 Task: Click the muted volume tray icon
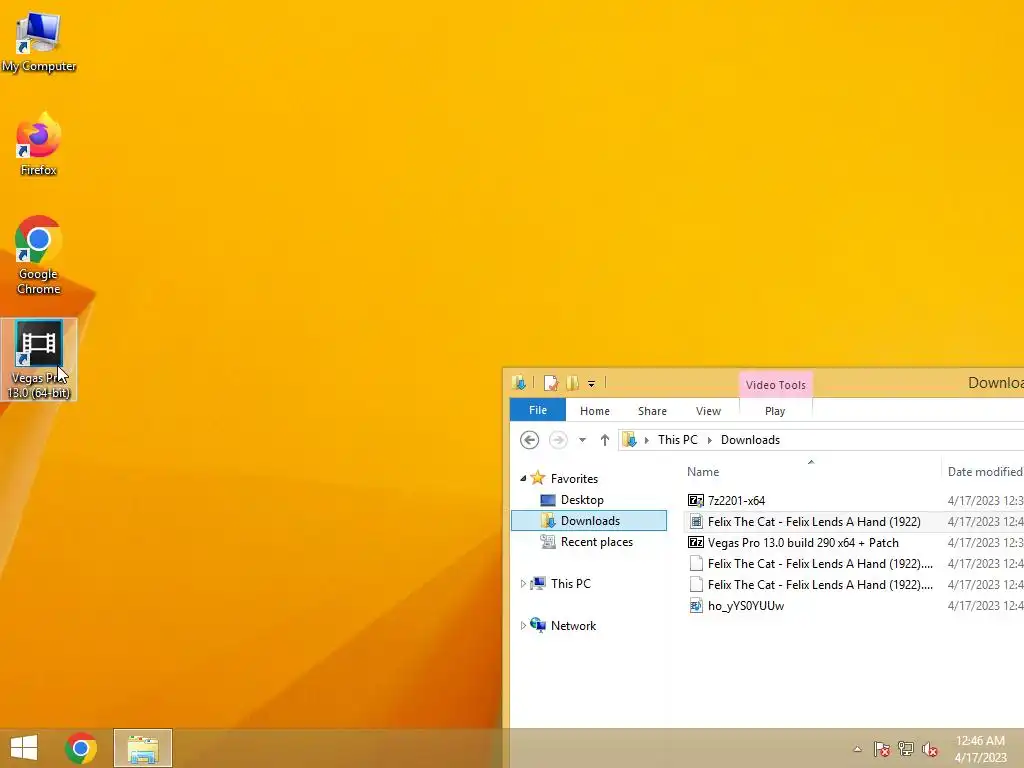930,749
